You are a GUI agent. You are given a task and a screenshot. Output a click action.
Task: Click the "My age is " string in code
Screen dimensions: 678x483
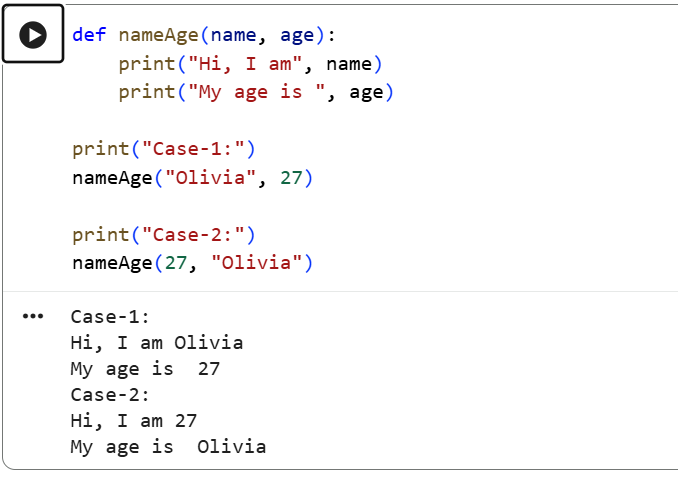point(257,92)
